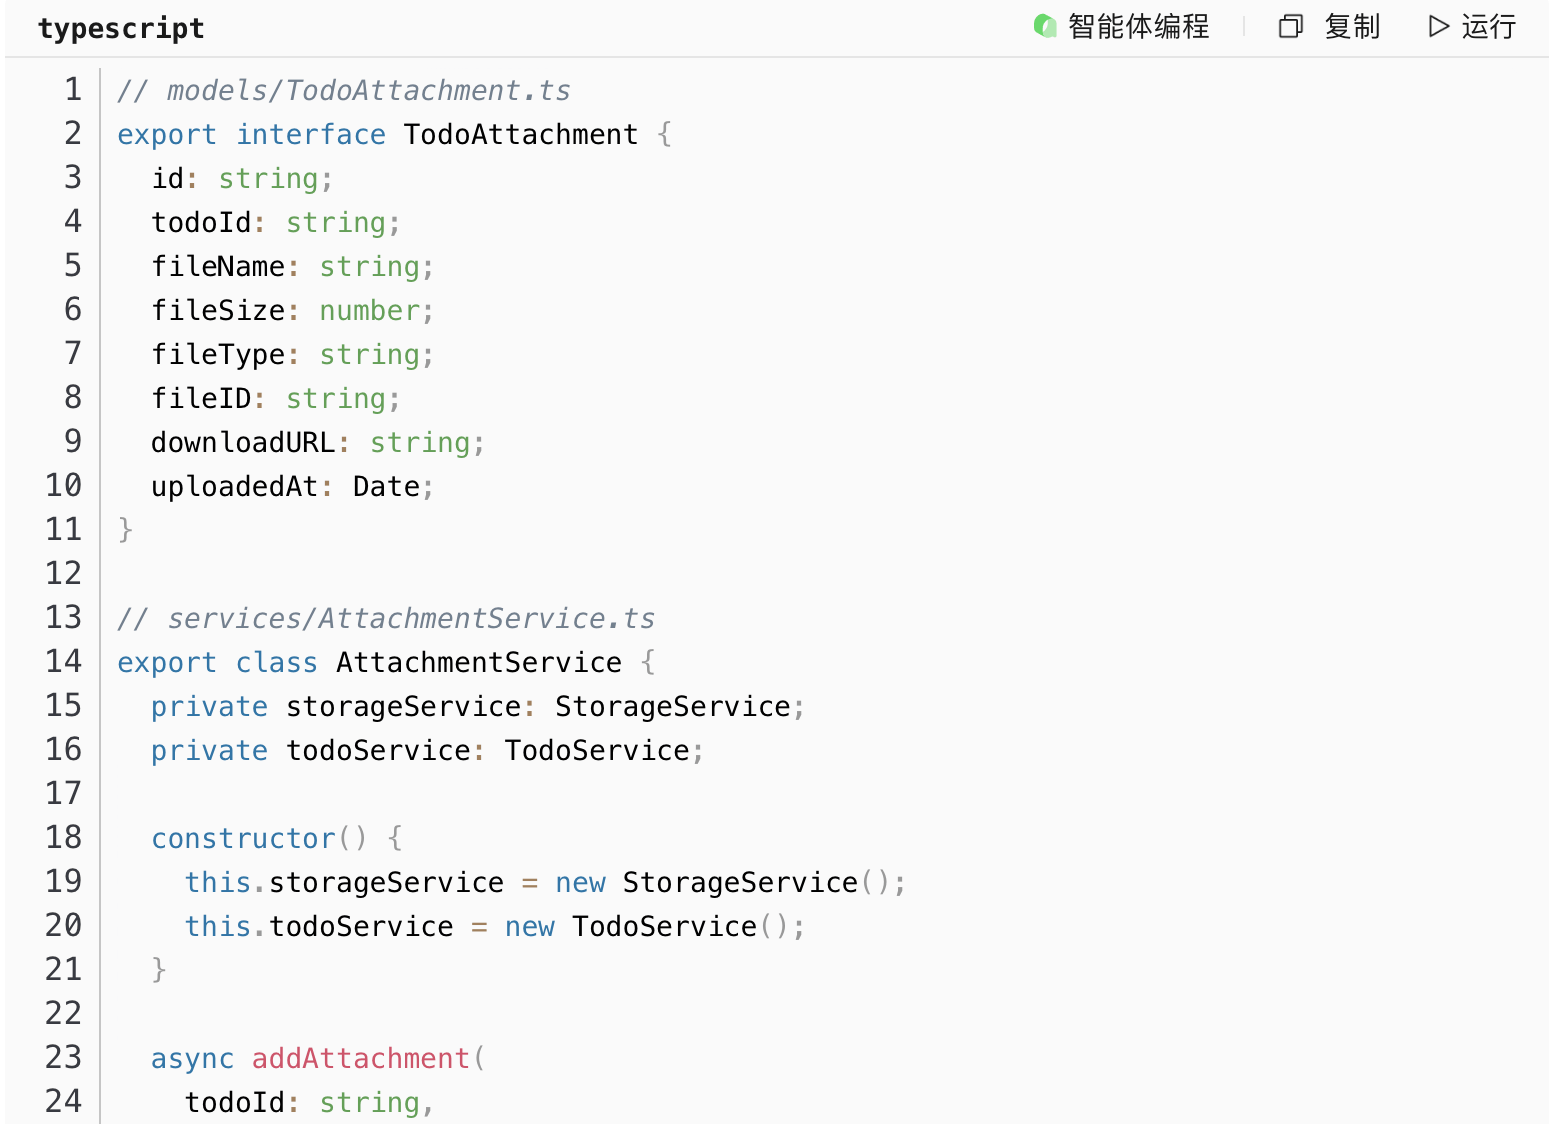
Task: Click the fileSize property name
Action: 218,311
